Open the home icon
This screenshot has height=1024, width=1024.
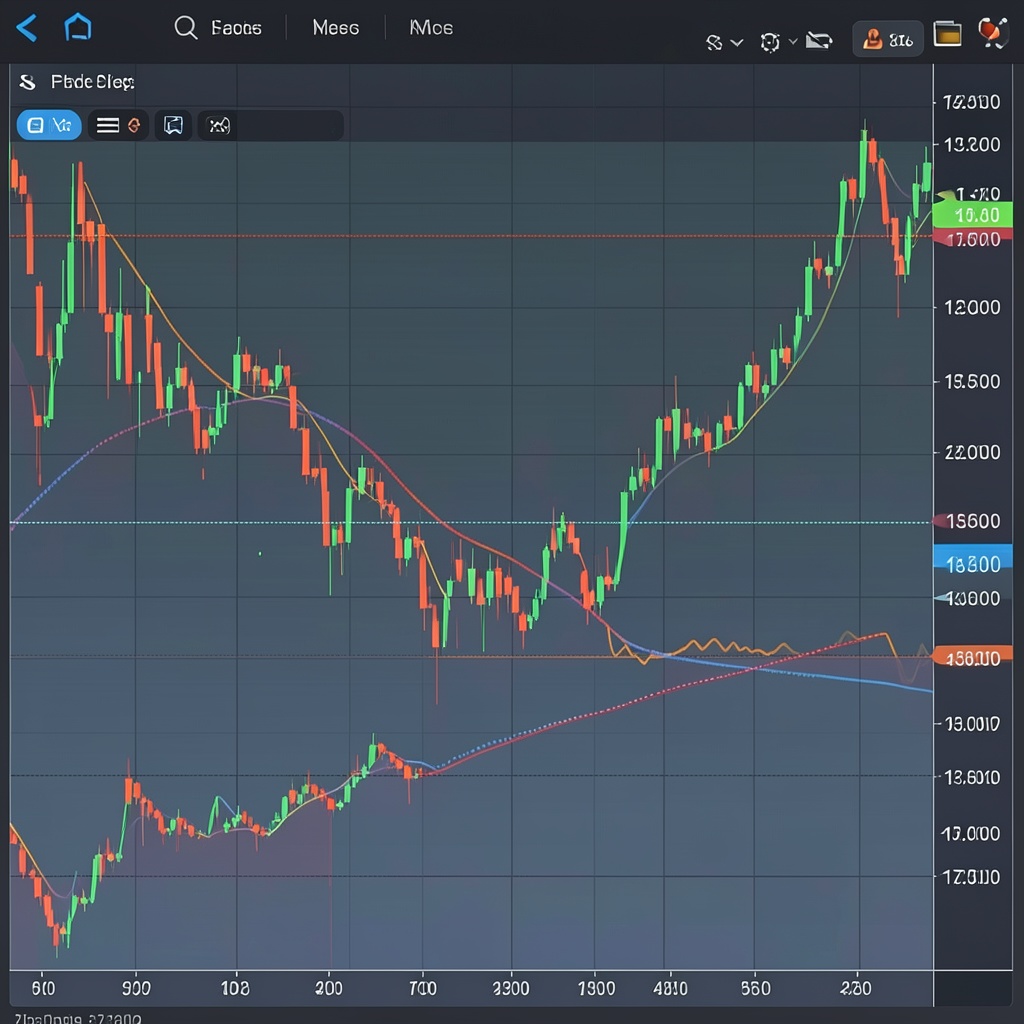pos(78,27)
